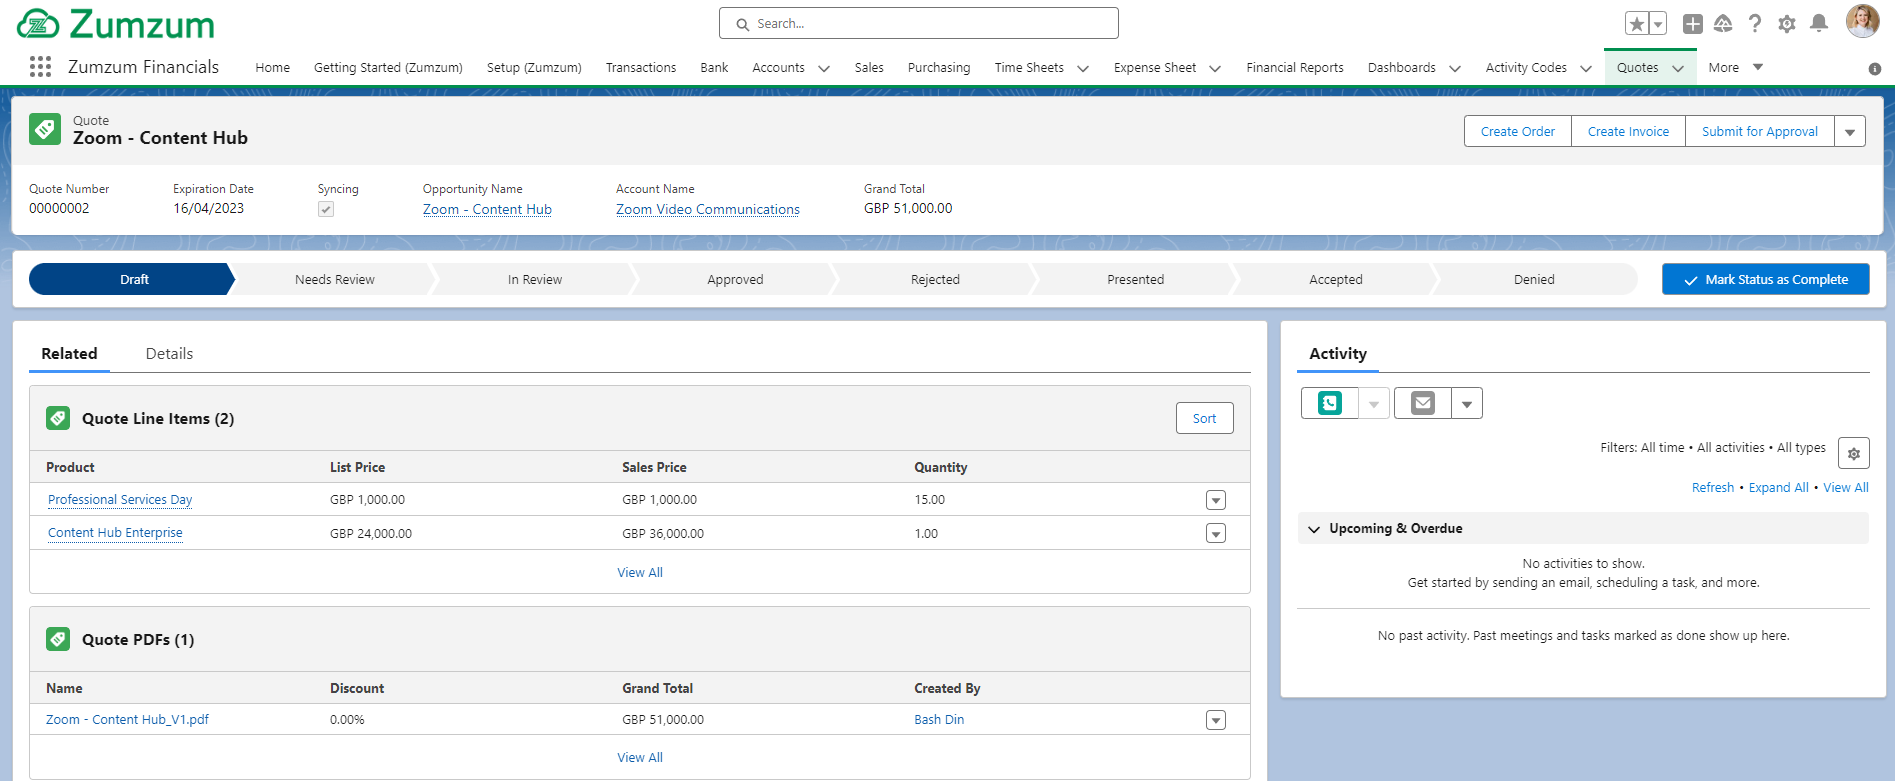Click Refresh in the Activity panel
1895x781 pixels.
pos(1713,488)
